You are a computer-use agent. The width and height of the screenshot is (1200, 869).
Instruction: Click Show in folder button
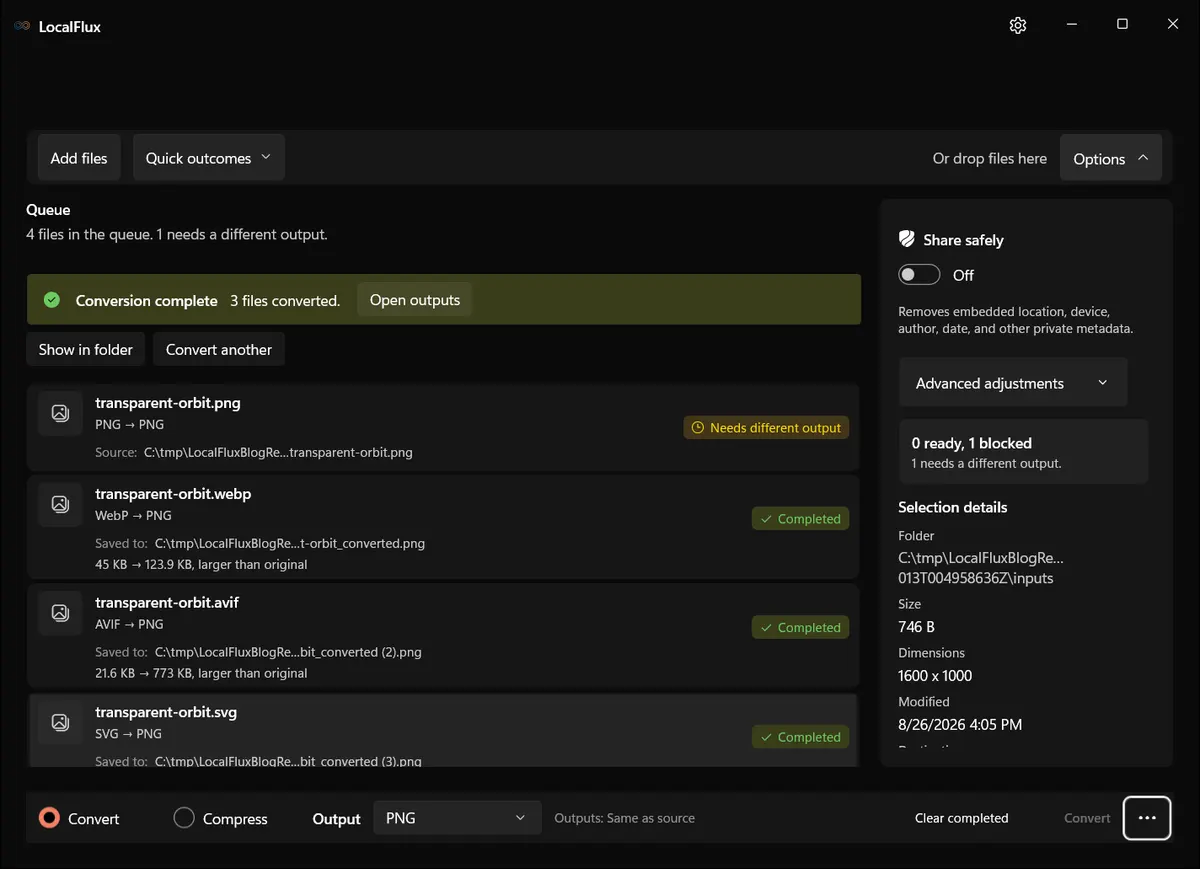tap(86, 350)
